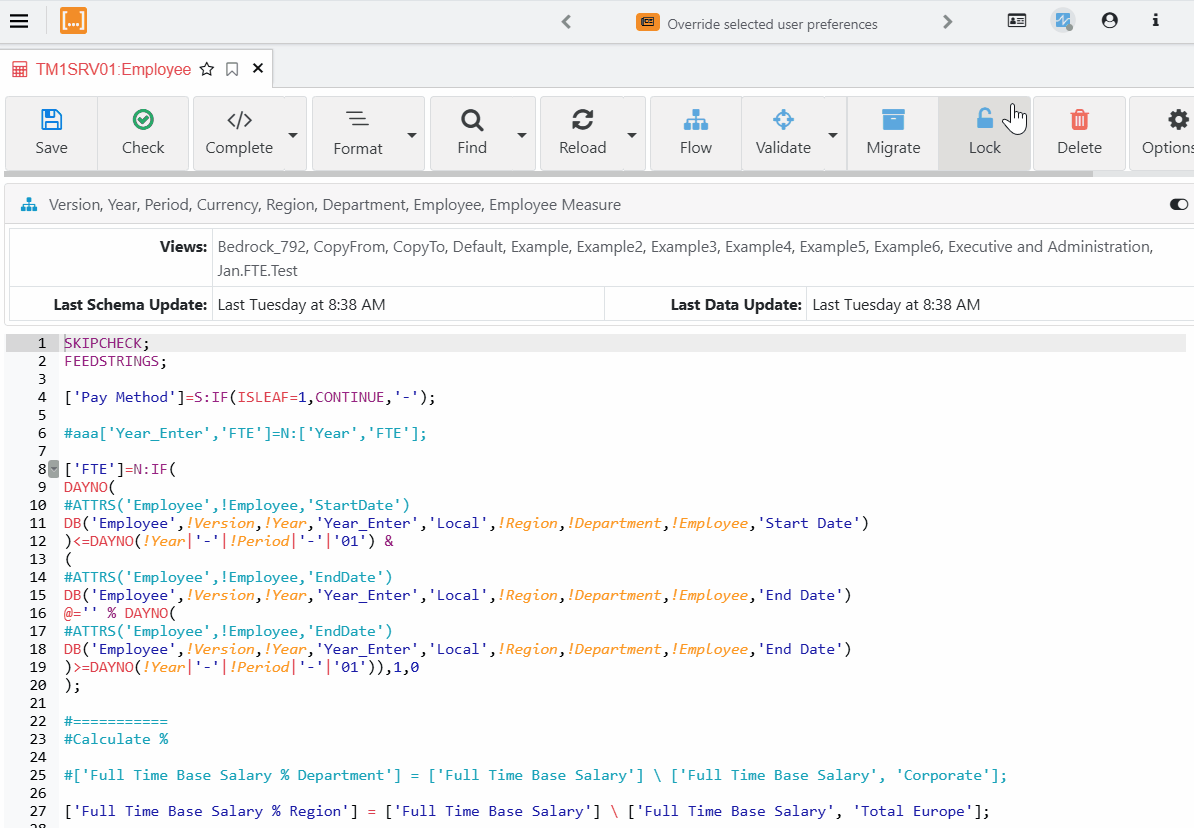Select the TM1SRV01:Employee tab
The height and width of the screenshot is (828, 1194).
[113, 69]
